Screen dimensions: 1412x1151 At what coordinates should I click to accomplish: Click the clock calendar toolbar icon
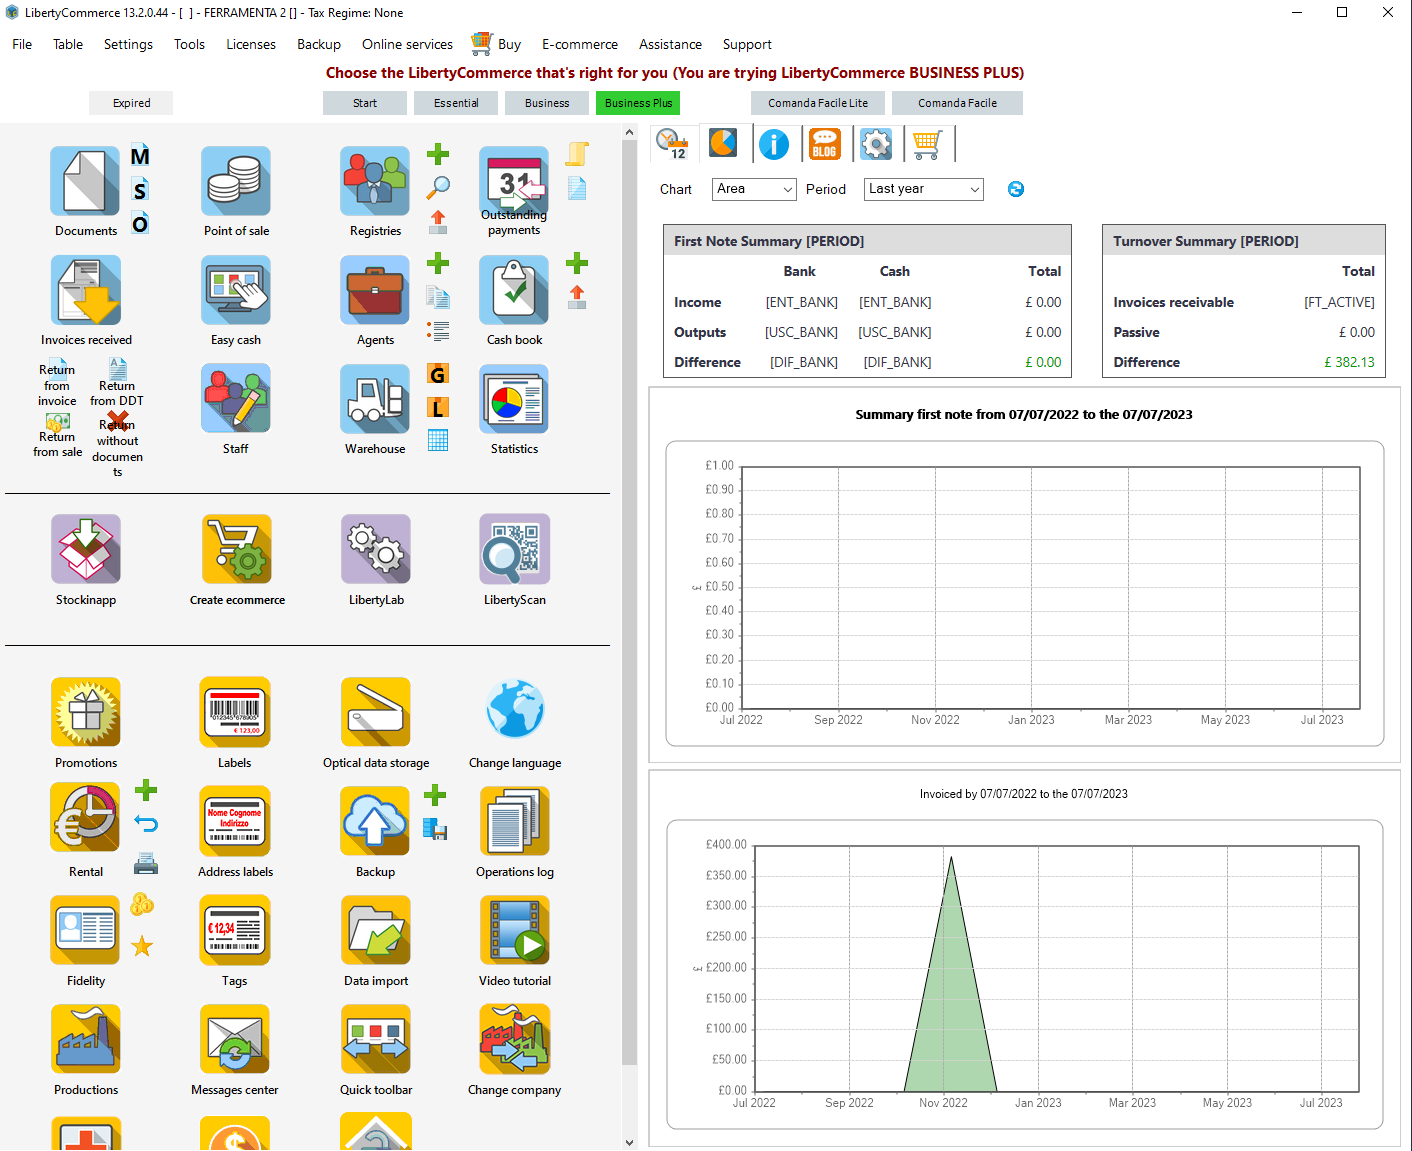point(672,144)
